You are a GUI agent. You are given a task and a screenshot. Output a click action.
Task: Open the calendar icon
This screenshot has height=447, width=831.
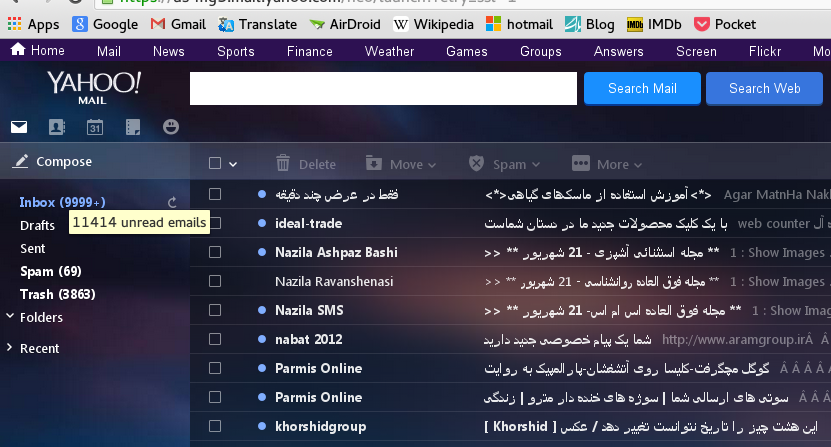tap(95, 127)
